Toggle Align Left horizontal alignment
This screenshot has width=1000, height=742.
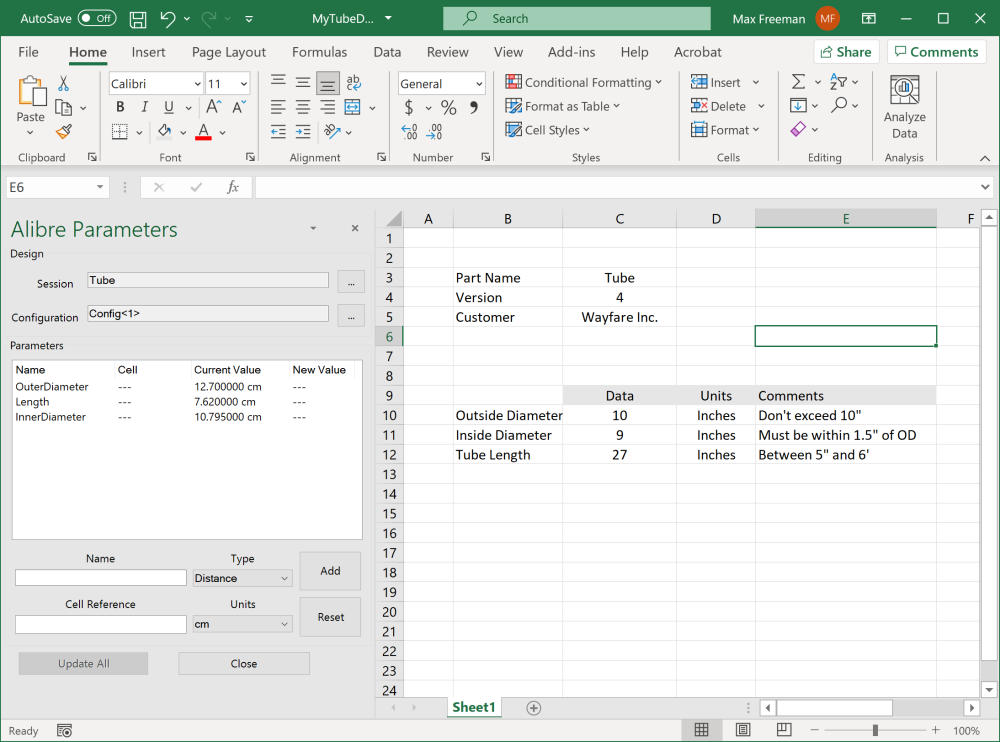click(x=278, y=107)
